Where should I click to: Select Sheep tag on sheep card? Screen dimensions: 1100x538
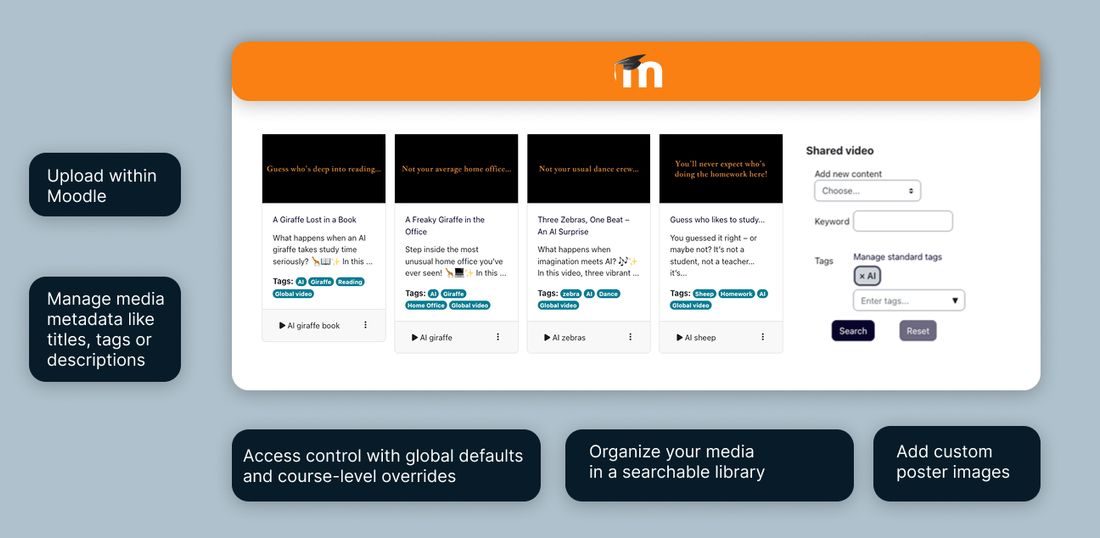tap(704, 294)
